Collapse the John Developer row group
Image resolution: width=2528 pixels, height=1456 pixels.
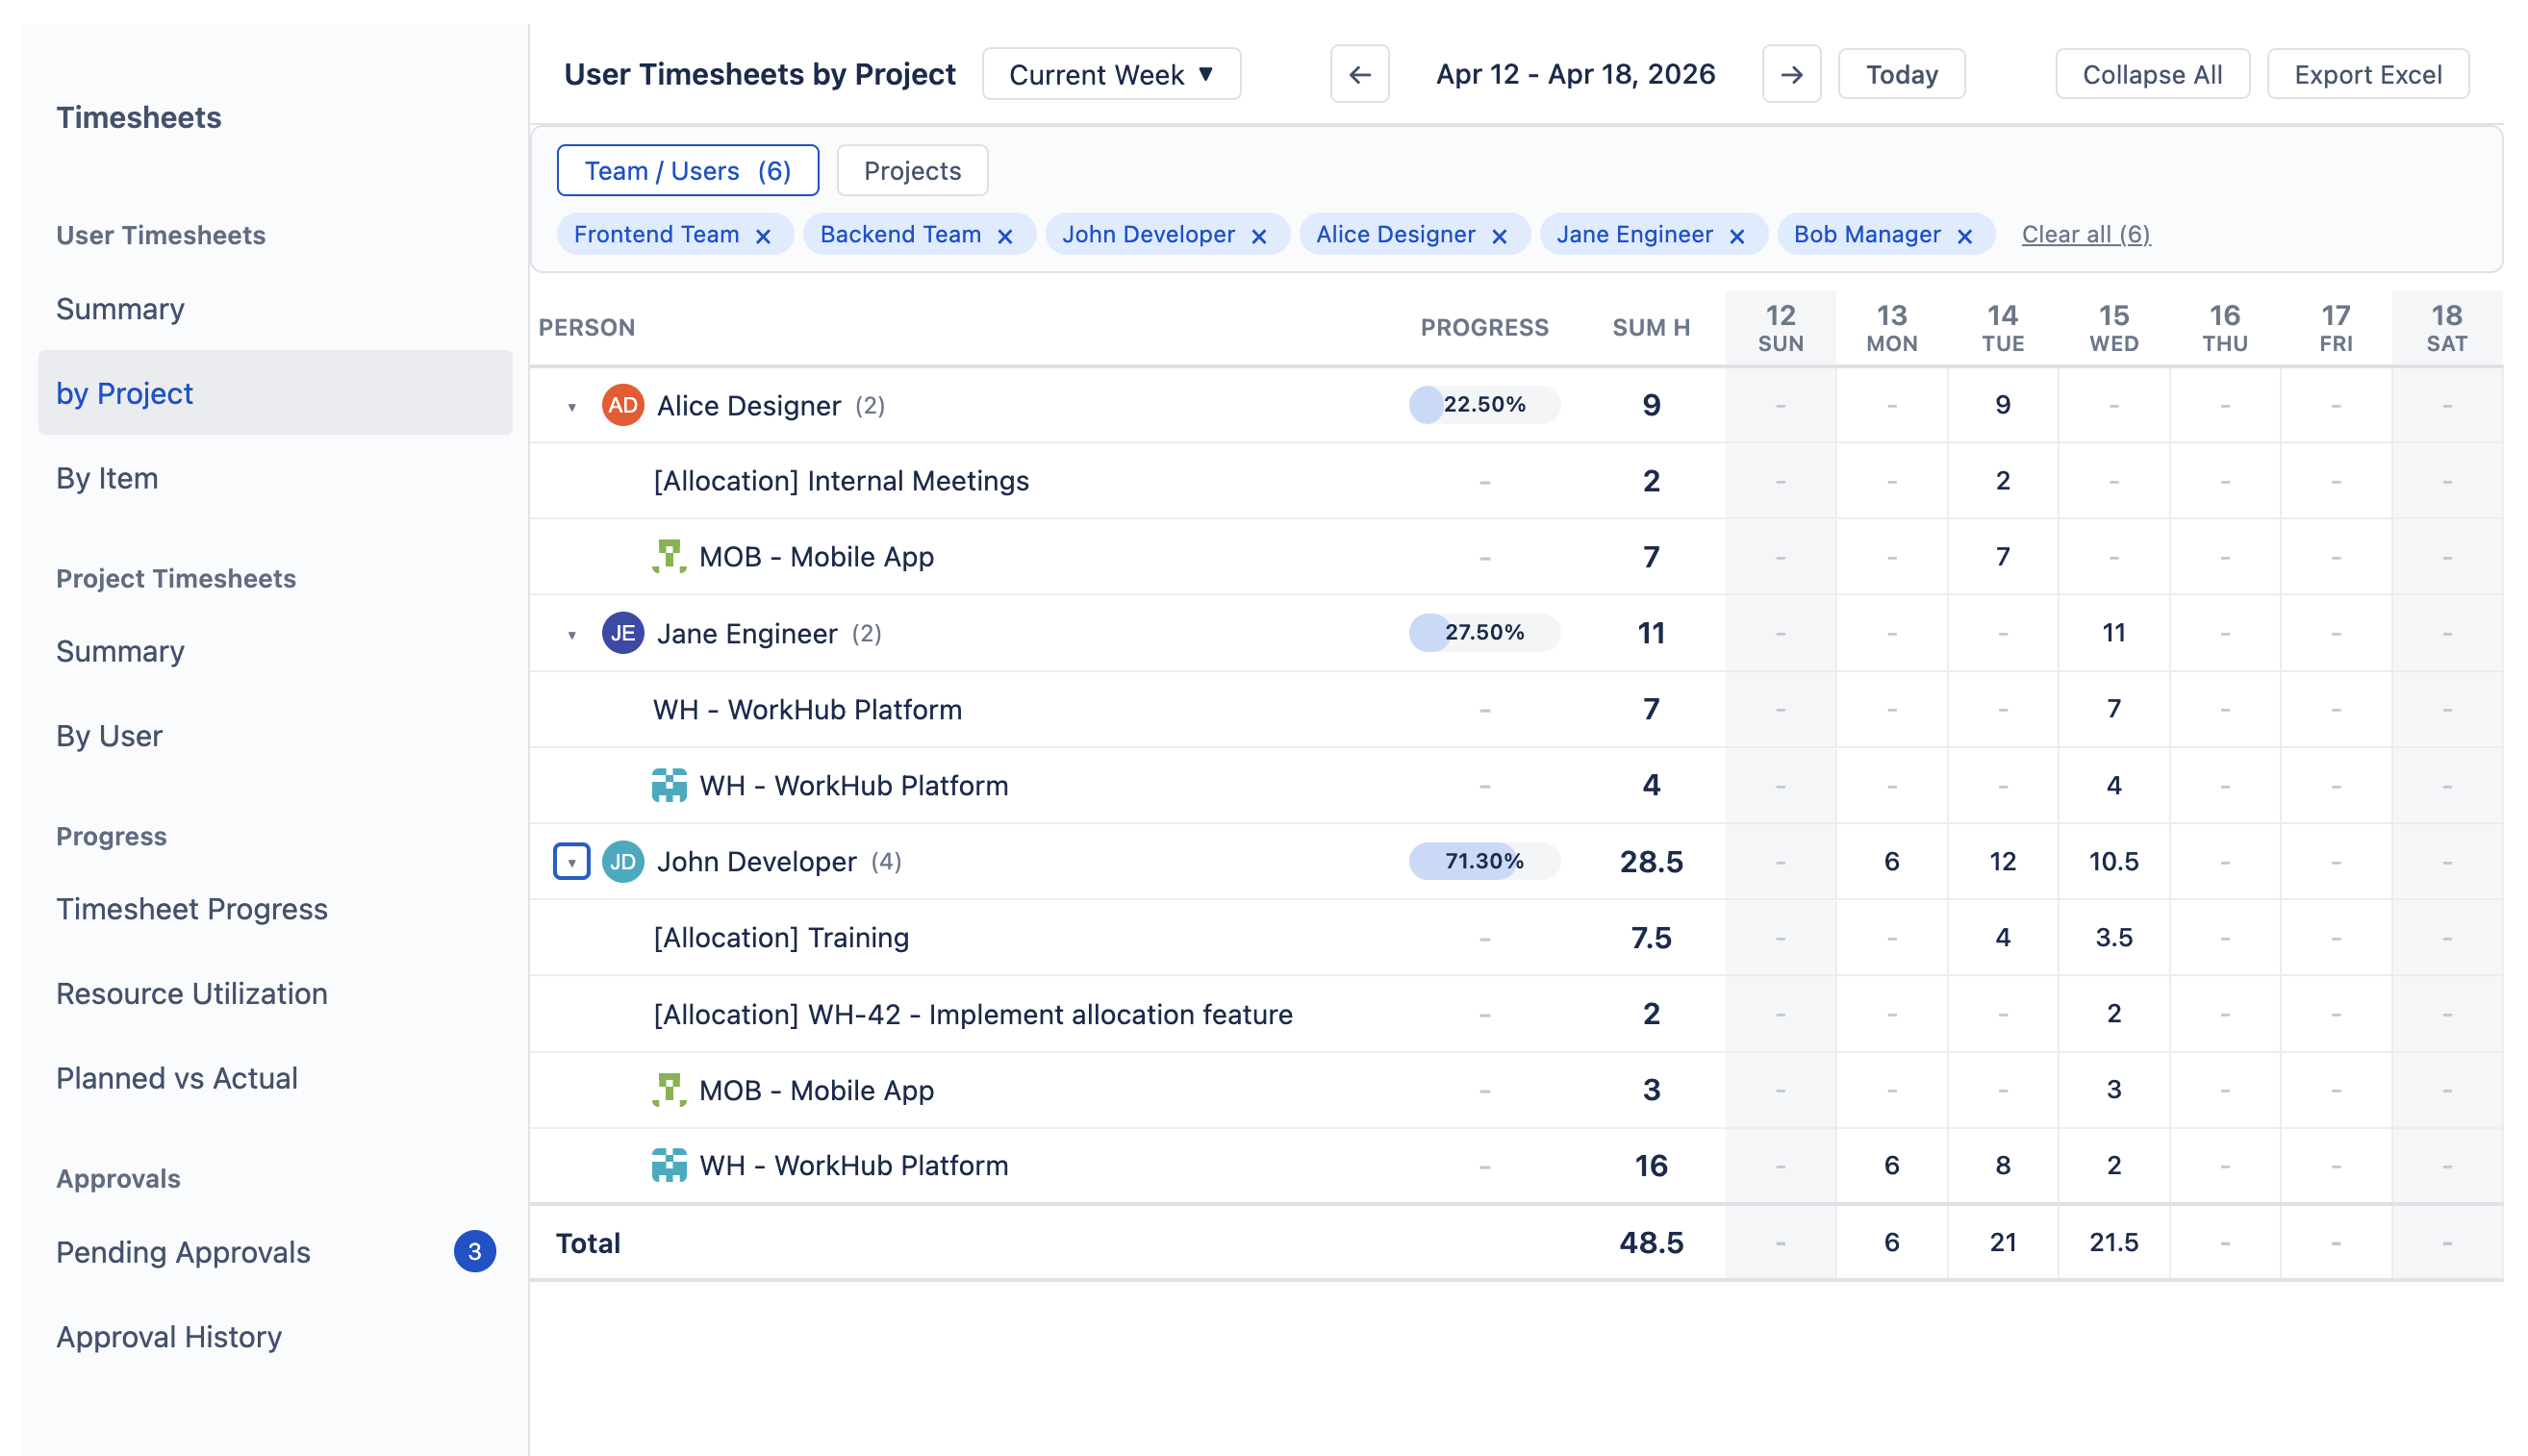tap(571, 861)
